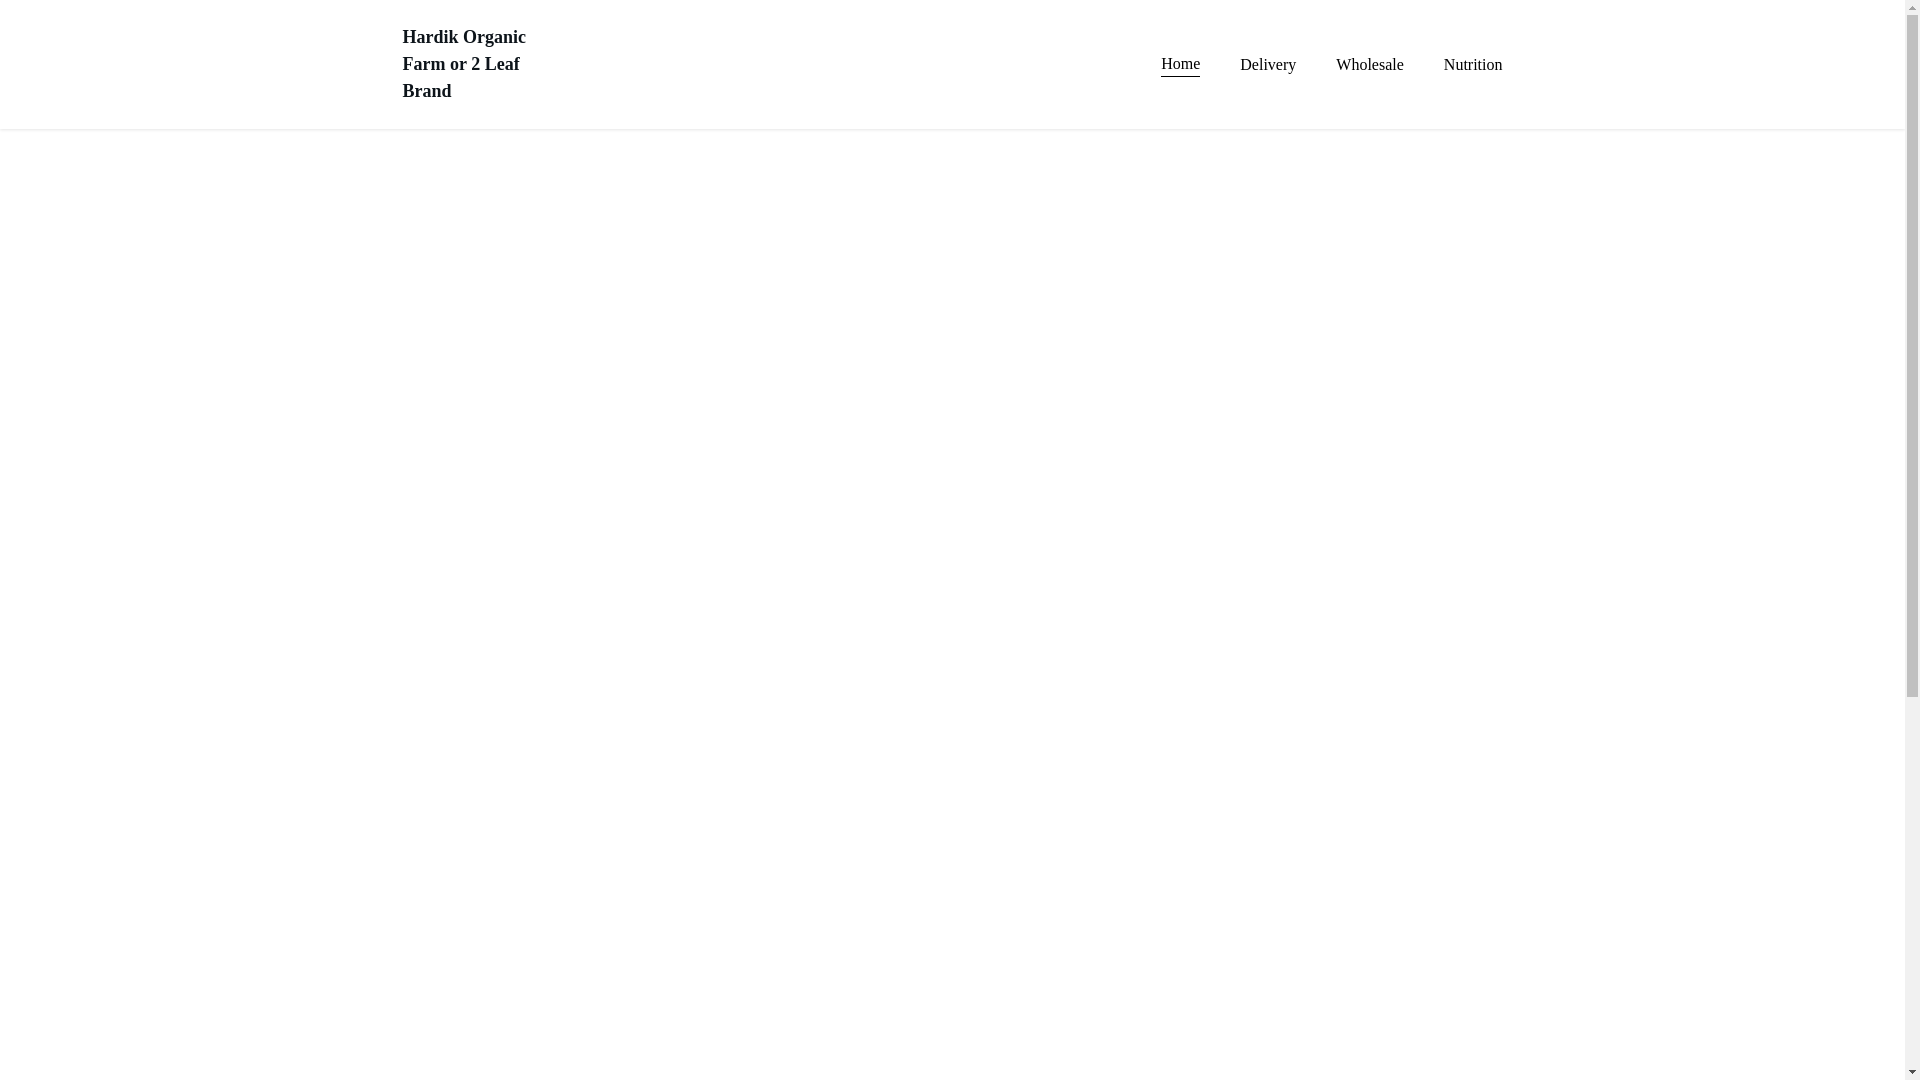The width and height of the screenshot is (1920, 1080).
Task: Navigate to Delivery from header navigation
Action: coord(1267,65)
